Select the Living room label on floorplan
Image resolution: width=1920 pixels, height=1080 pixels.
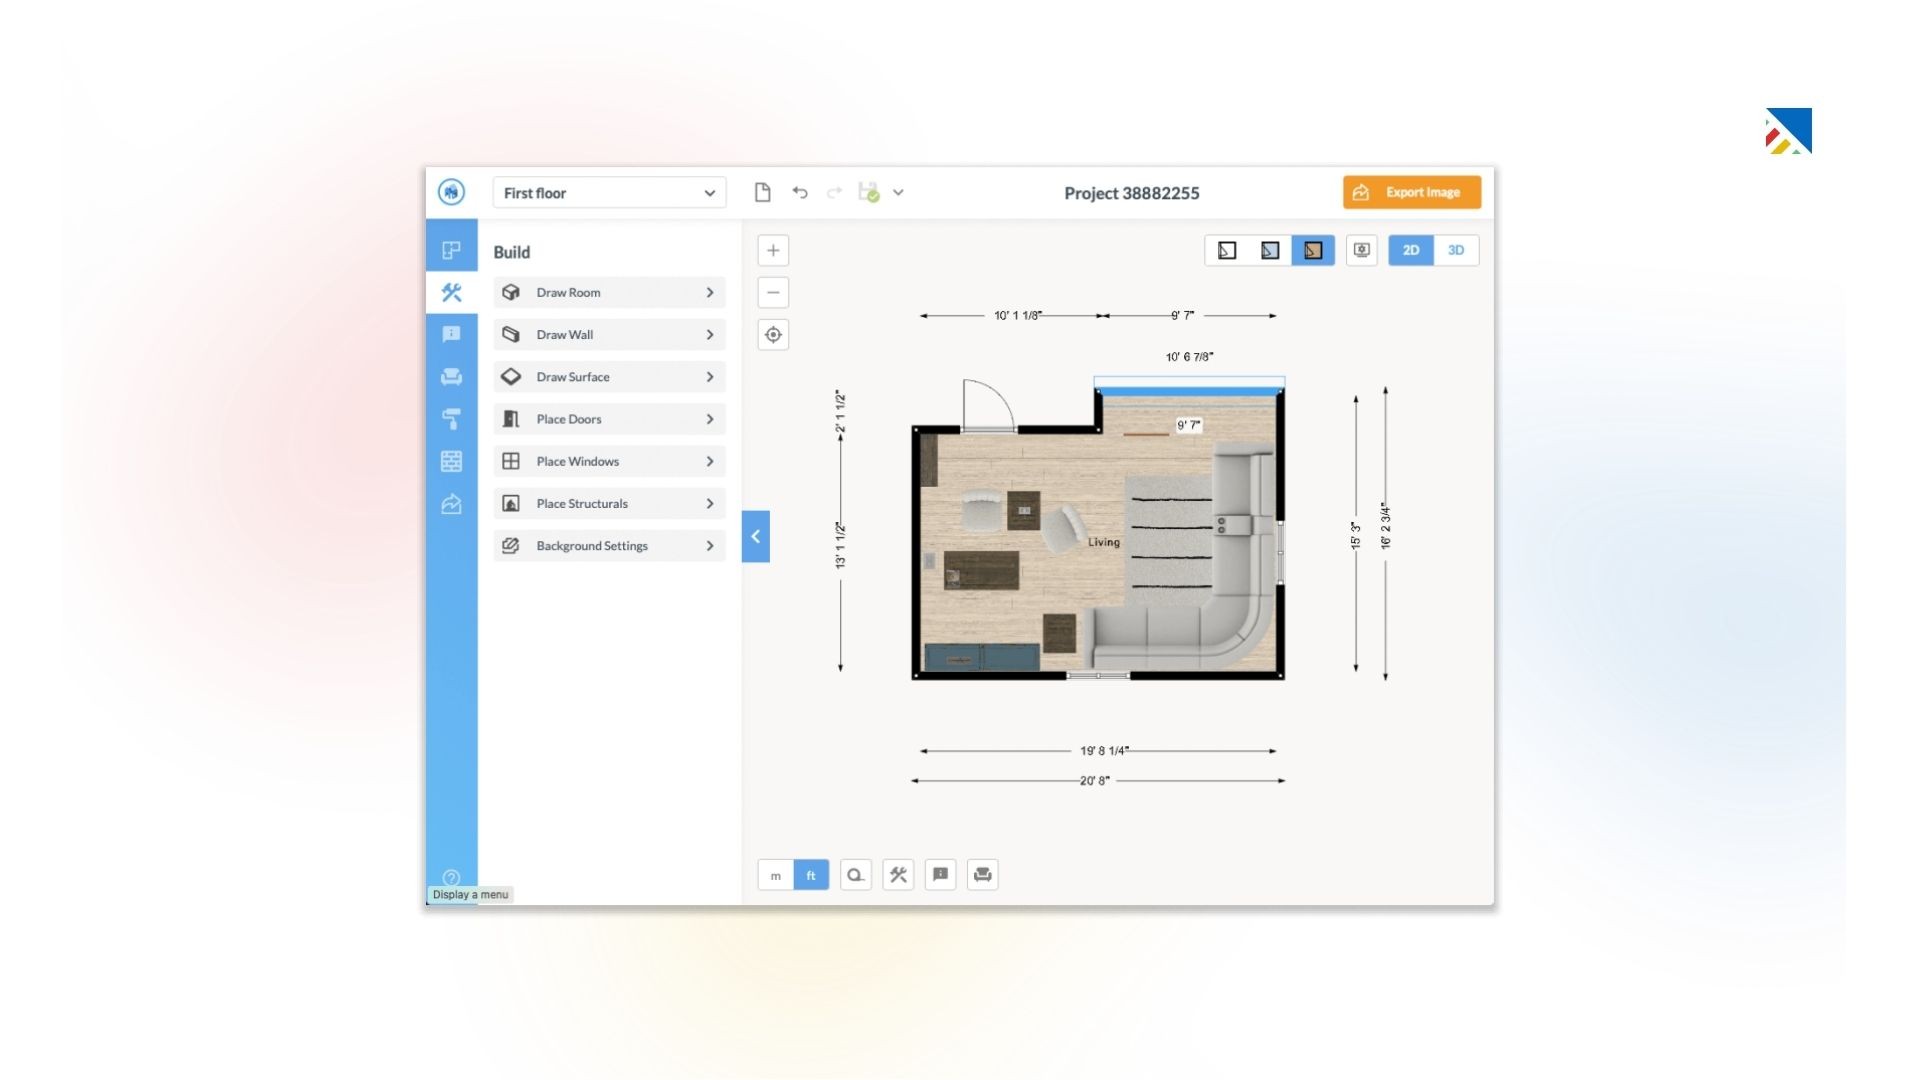pos(1103,542)
